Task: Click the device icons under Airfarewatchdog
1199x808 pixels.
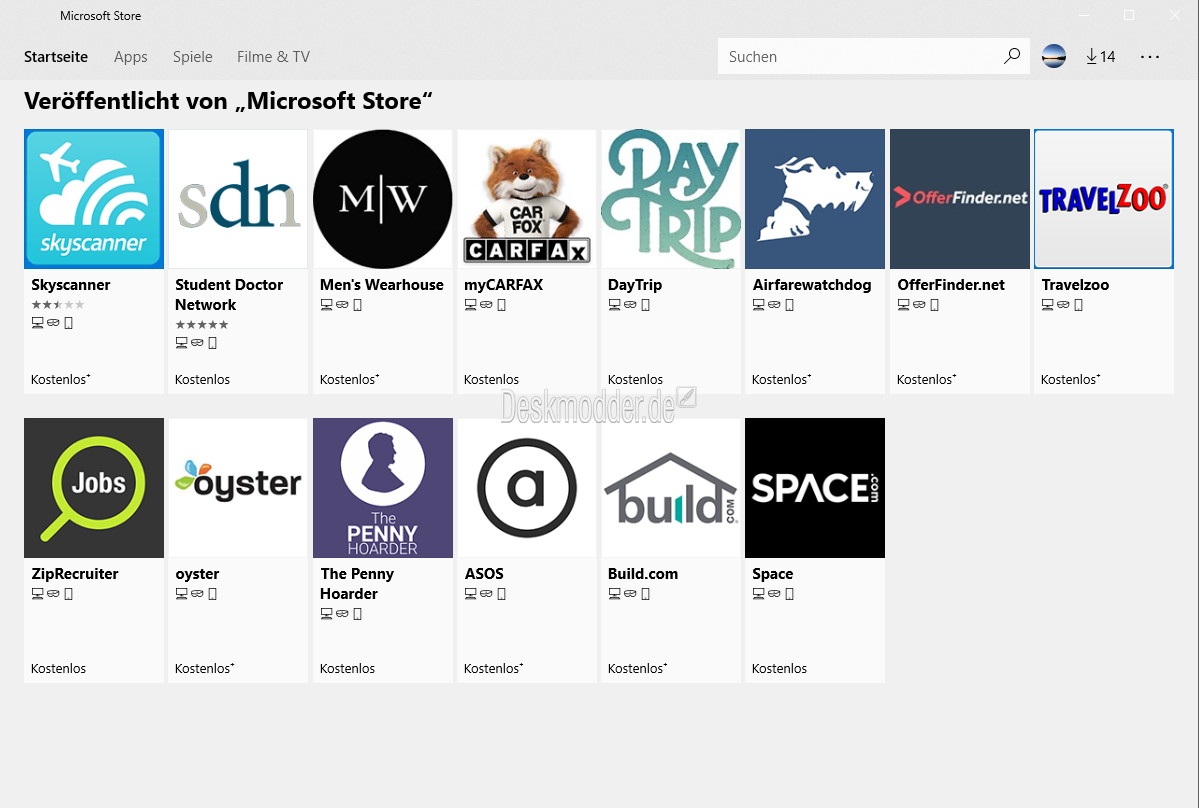Action: [774, 304]
